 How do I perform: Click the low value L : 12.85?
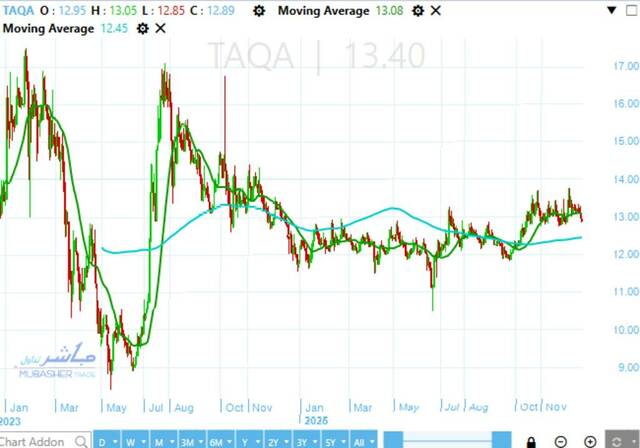[163, 10]
